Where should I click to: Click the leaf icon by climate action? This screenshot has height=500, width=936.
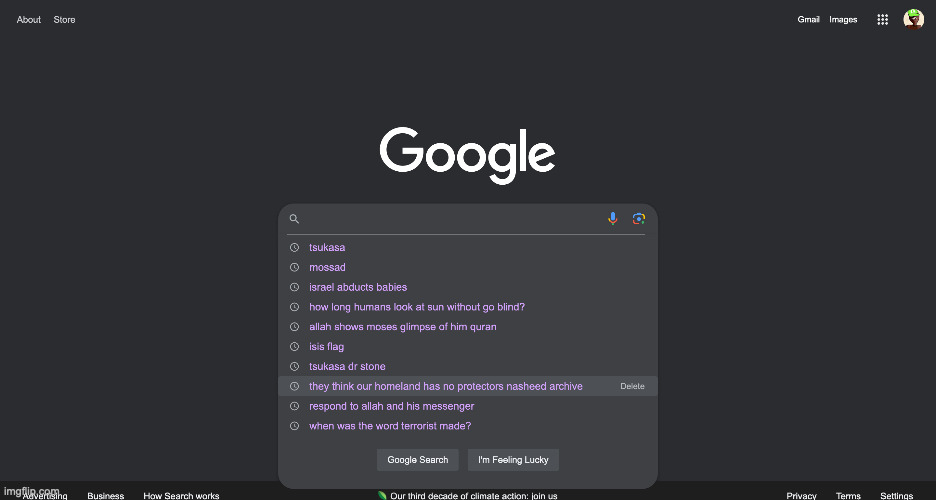coord(382,495)
